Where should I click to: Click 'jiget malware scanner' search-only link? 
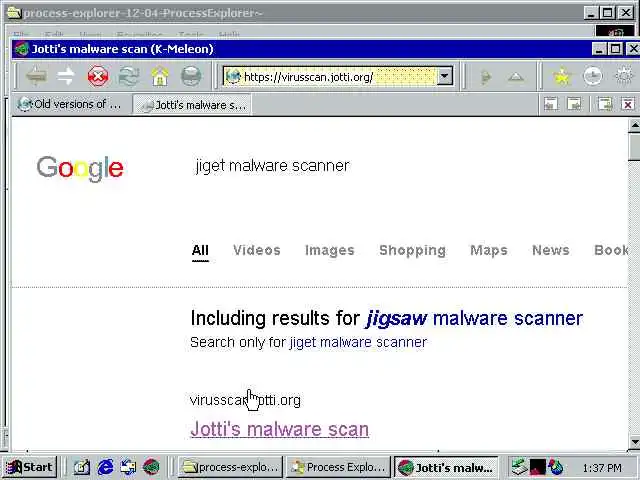358,342
